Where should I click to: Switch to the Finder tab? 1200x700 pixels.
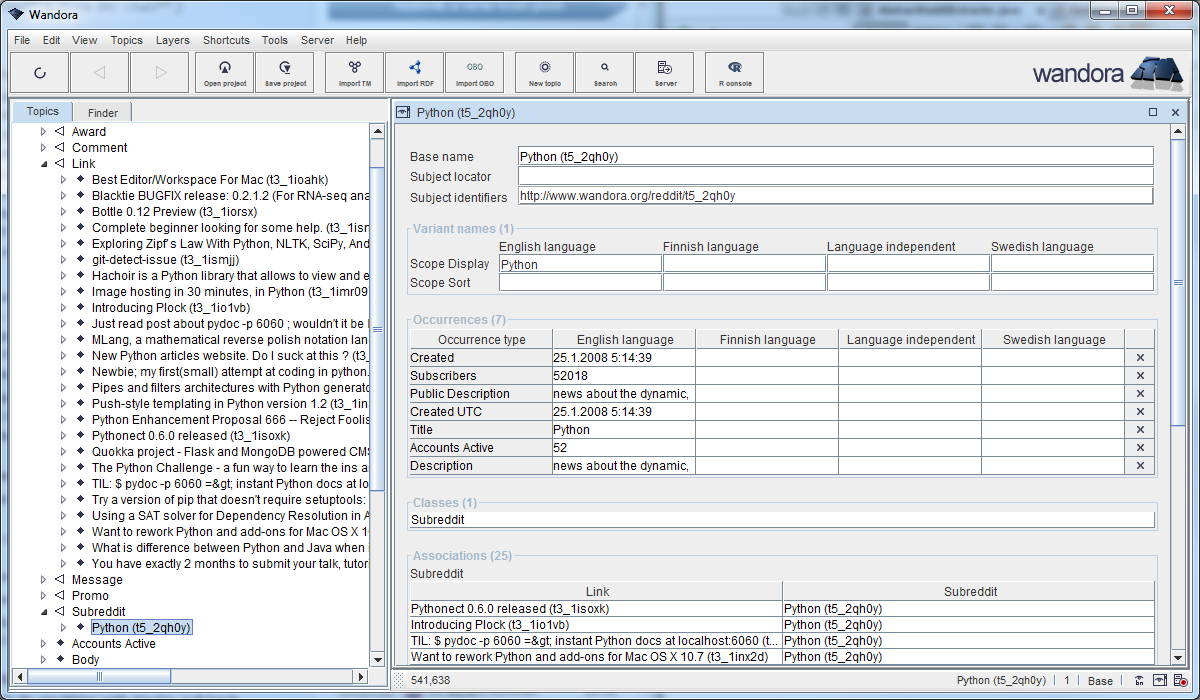(102, 113)
